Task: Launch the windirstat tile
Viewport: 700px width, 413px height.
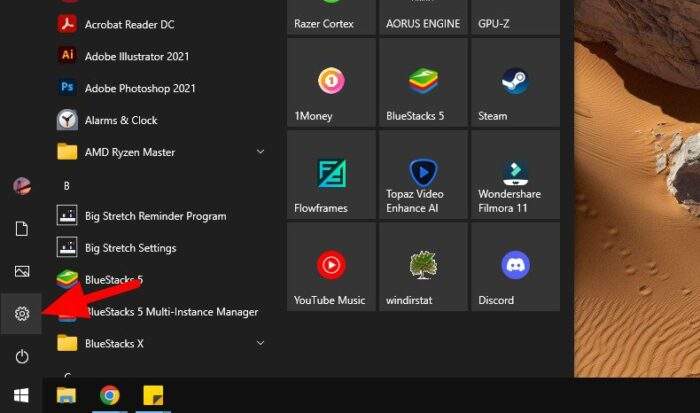Action: [x=423, y=267]
